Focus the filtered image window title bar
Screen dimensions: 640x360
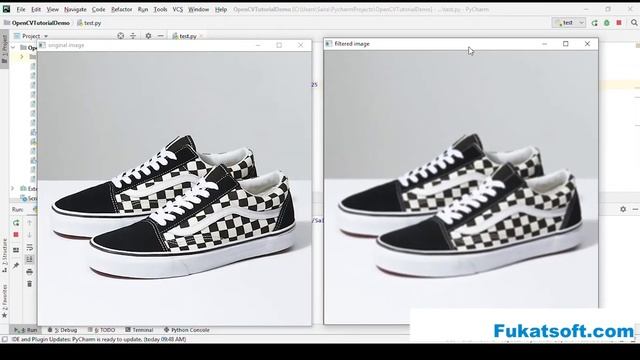pos(461,44)
